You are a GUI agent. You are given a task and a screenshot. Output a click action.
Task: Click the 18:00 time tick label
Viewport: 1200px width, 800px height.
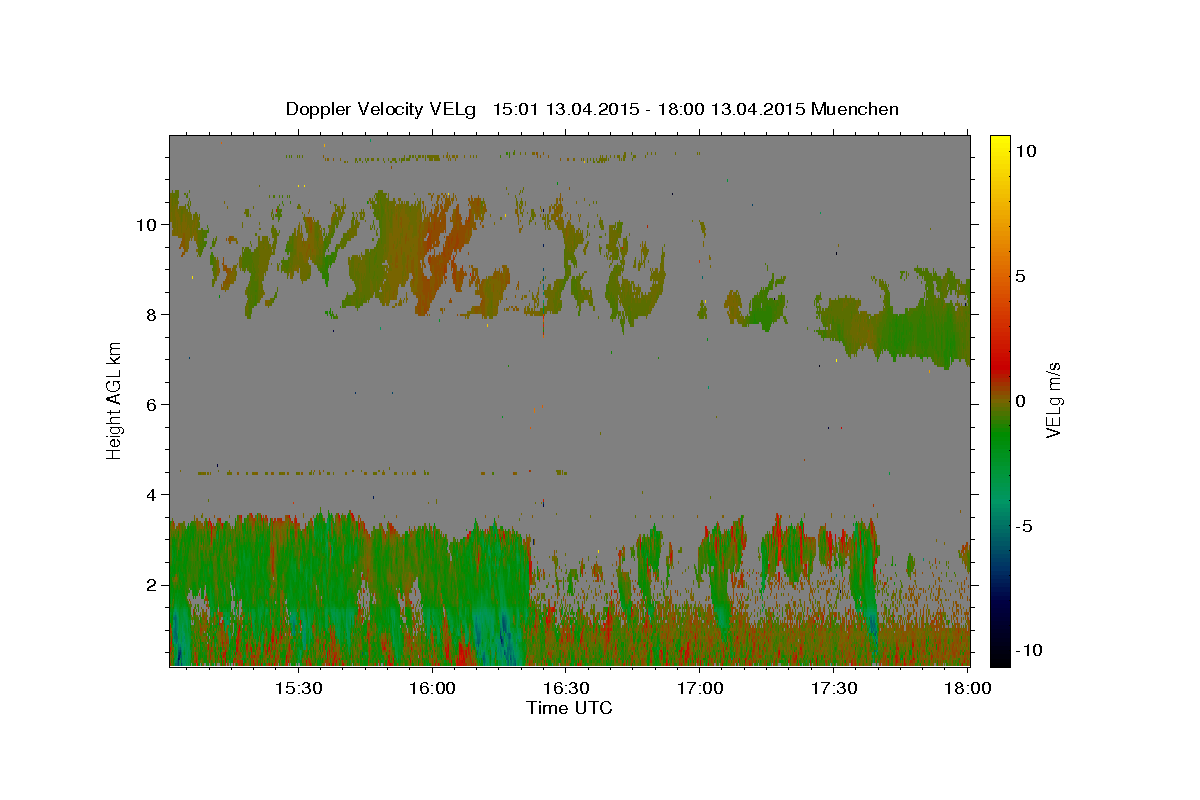(967, 688)
